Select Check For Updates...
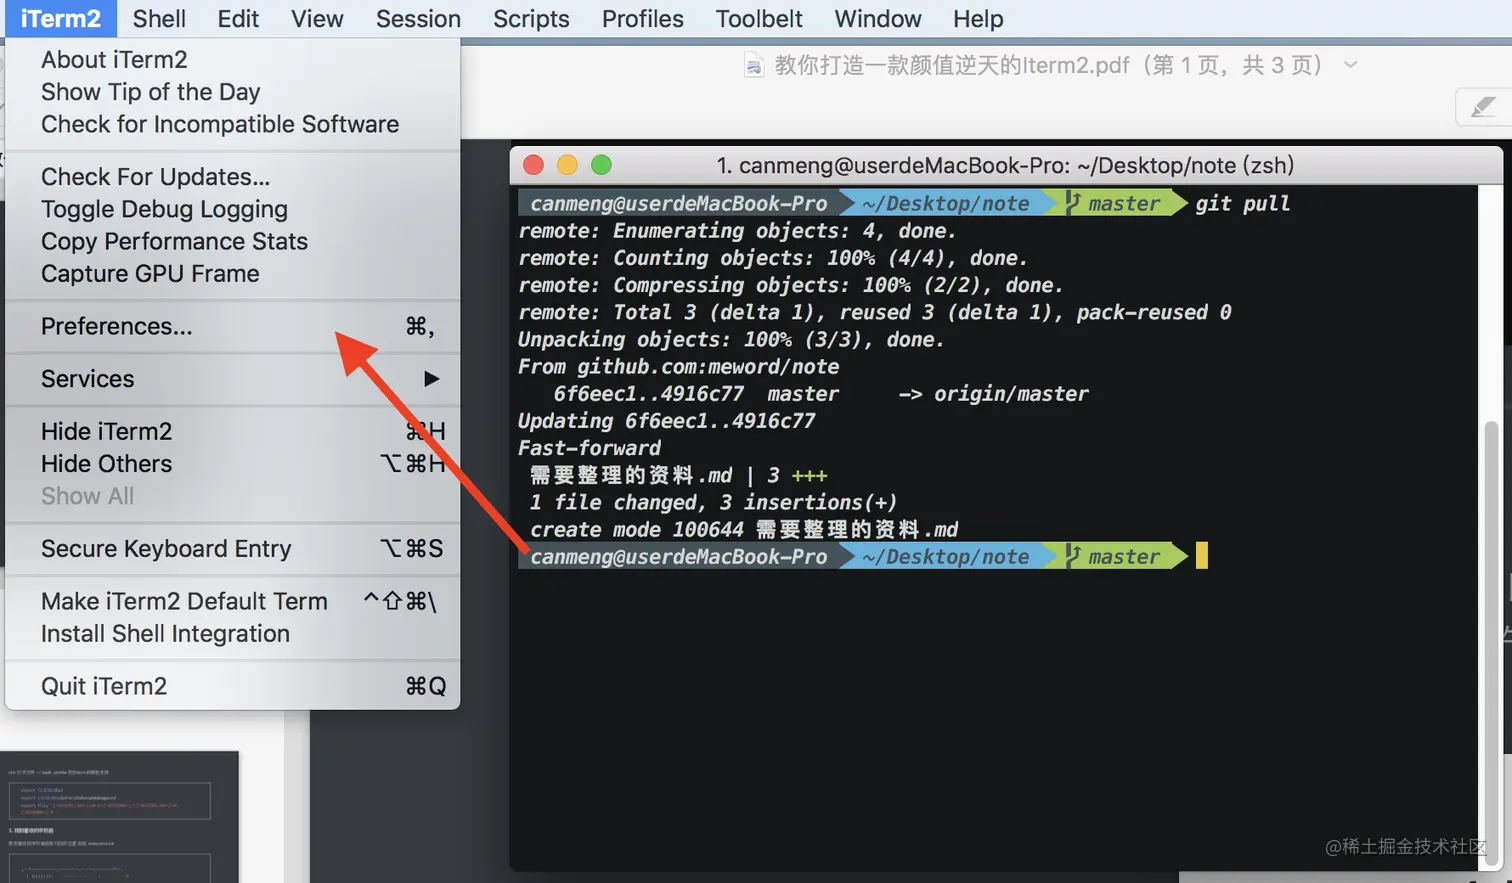 tap(232, 177)
